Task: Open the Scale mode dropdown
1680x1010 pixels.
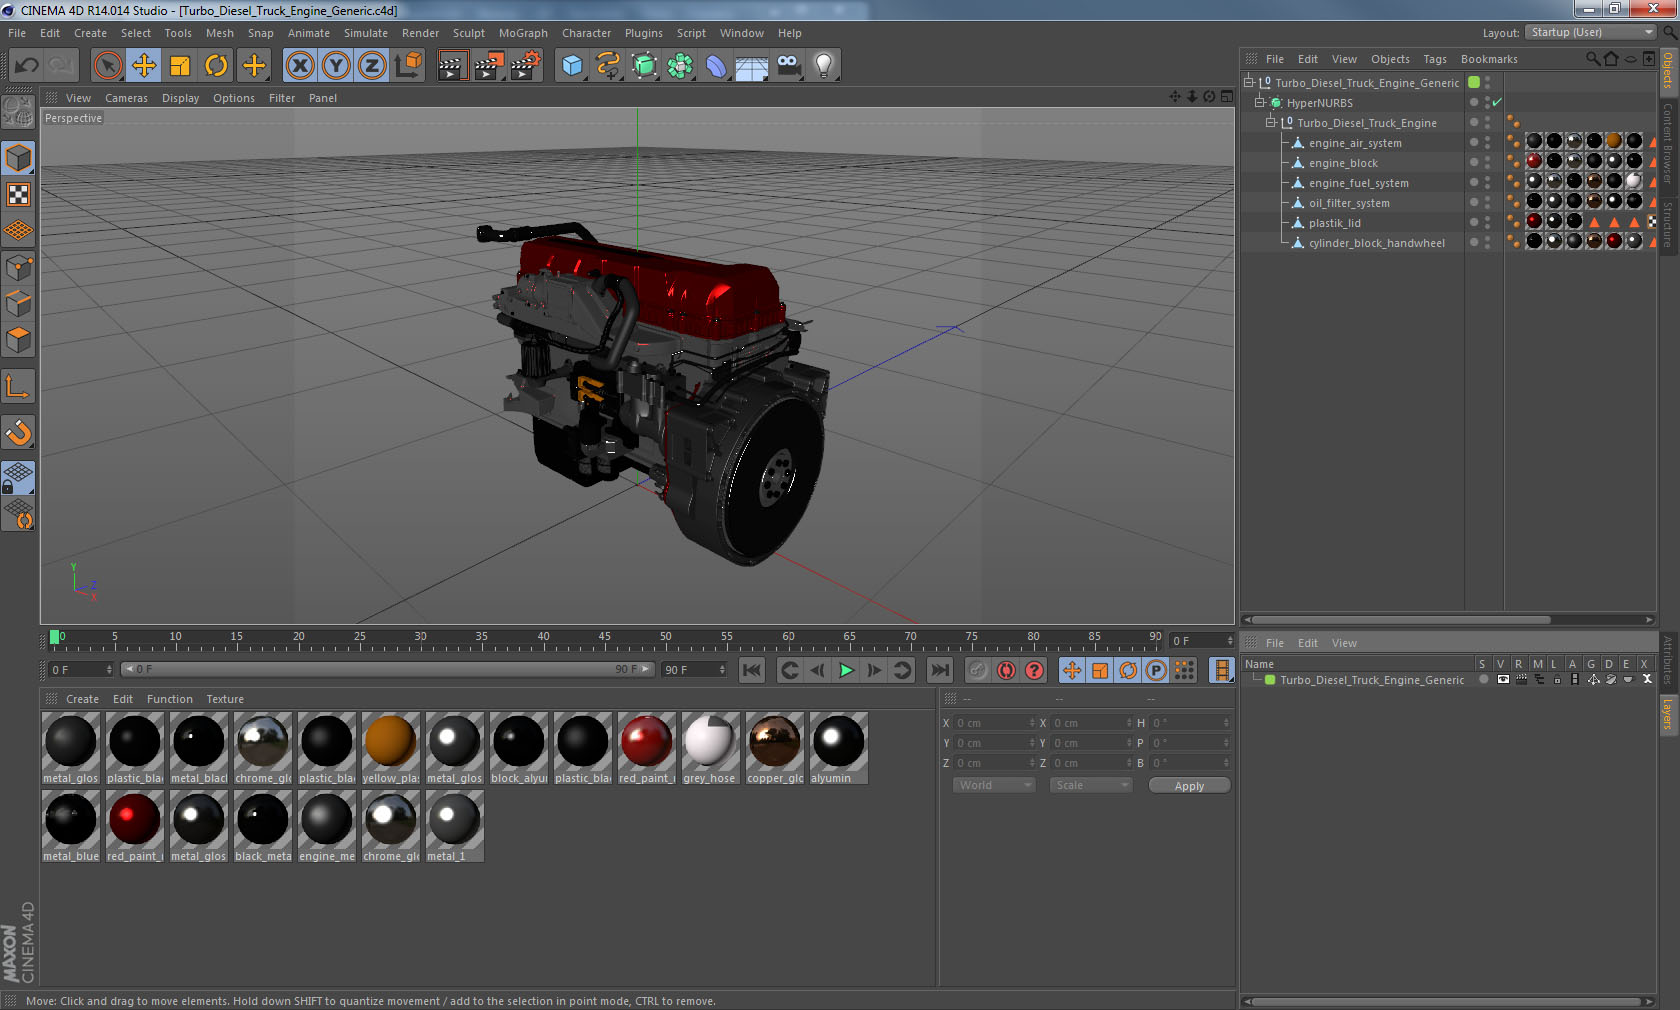Action: pyautogui.click(x=1091, y=785)
